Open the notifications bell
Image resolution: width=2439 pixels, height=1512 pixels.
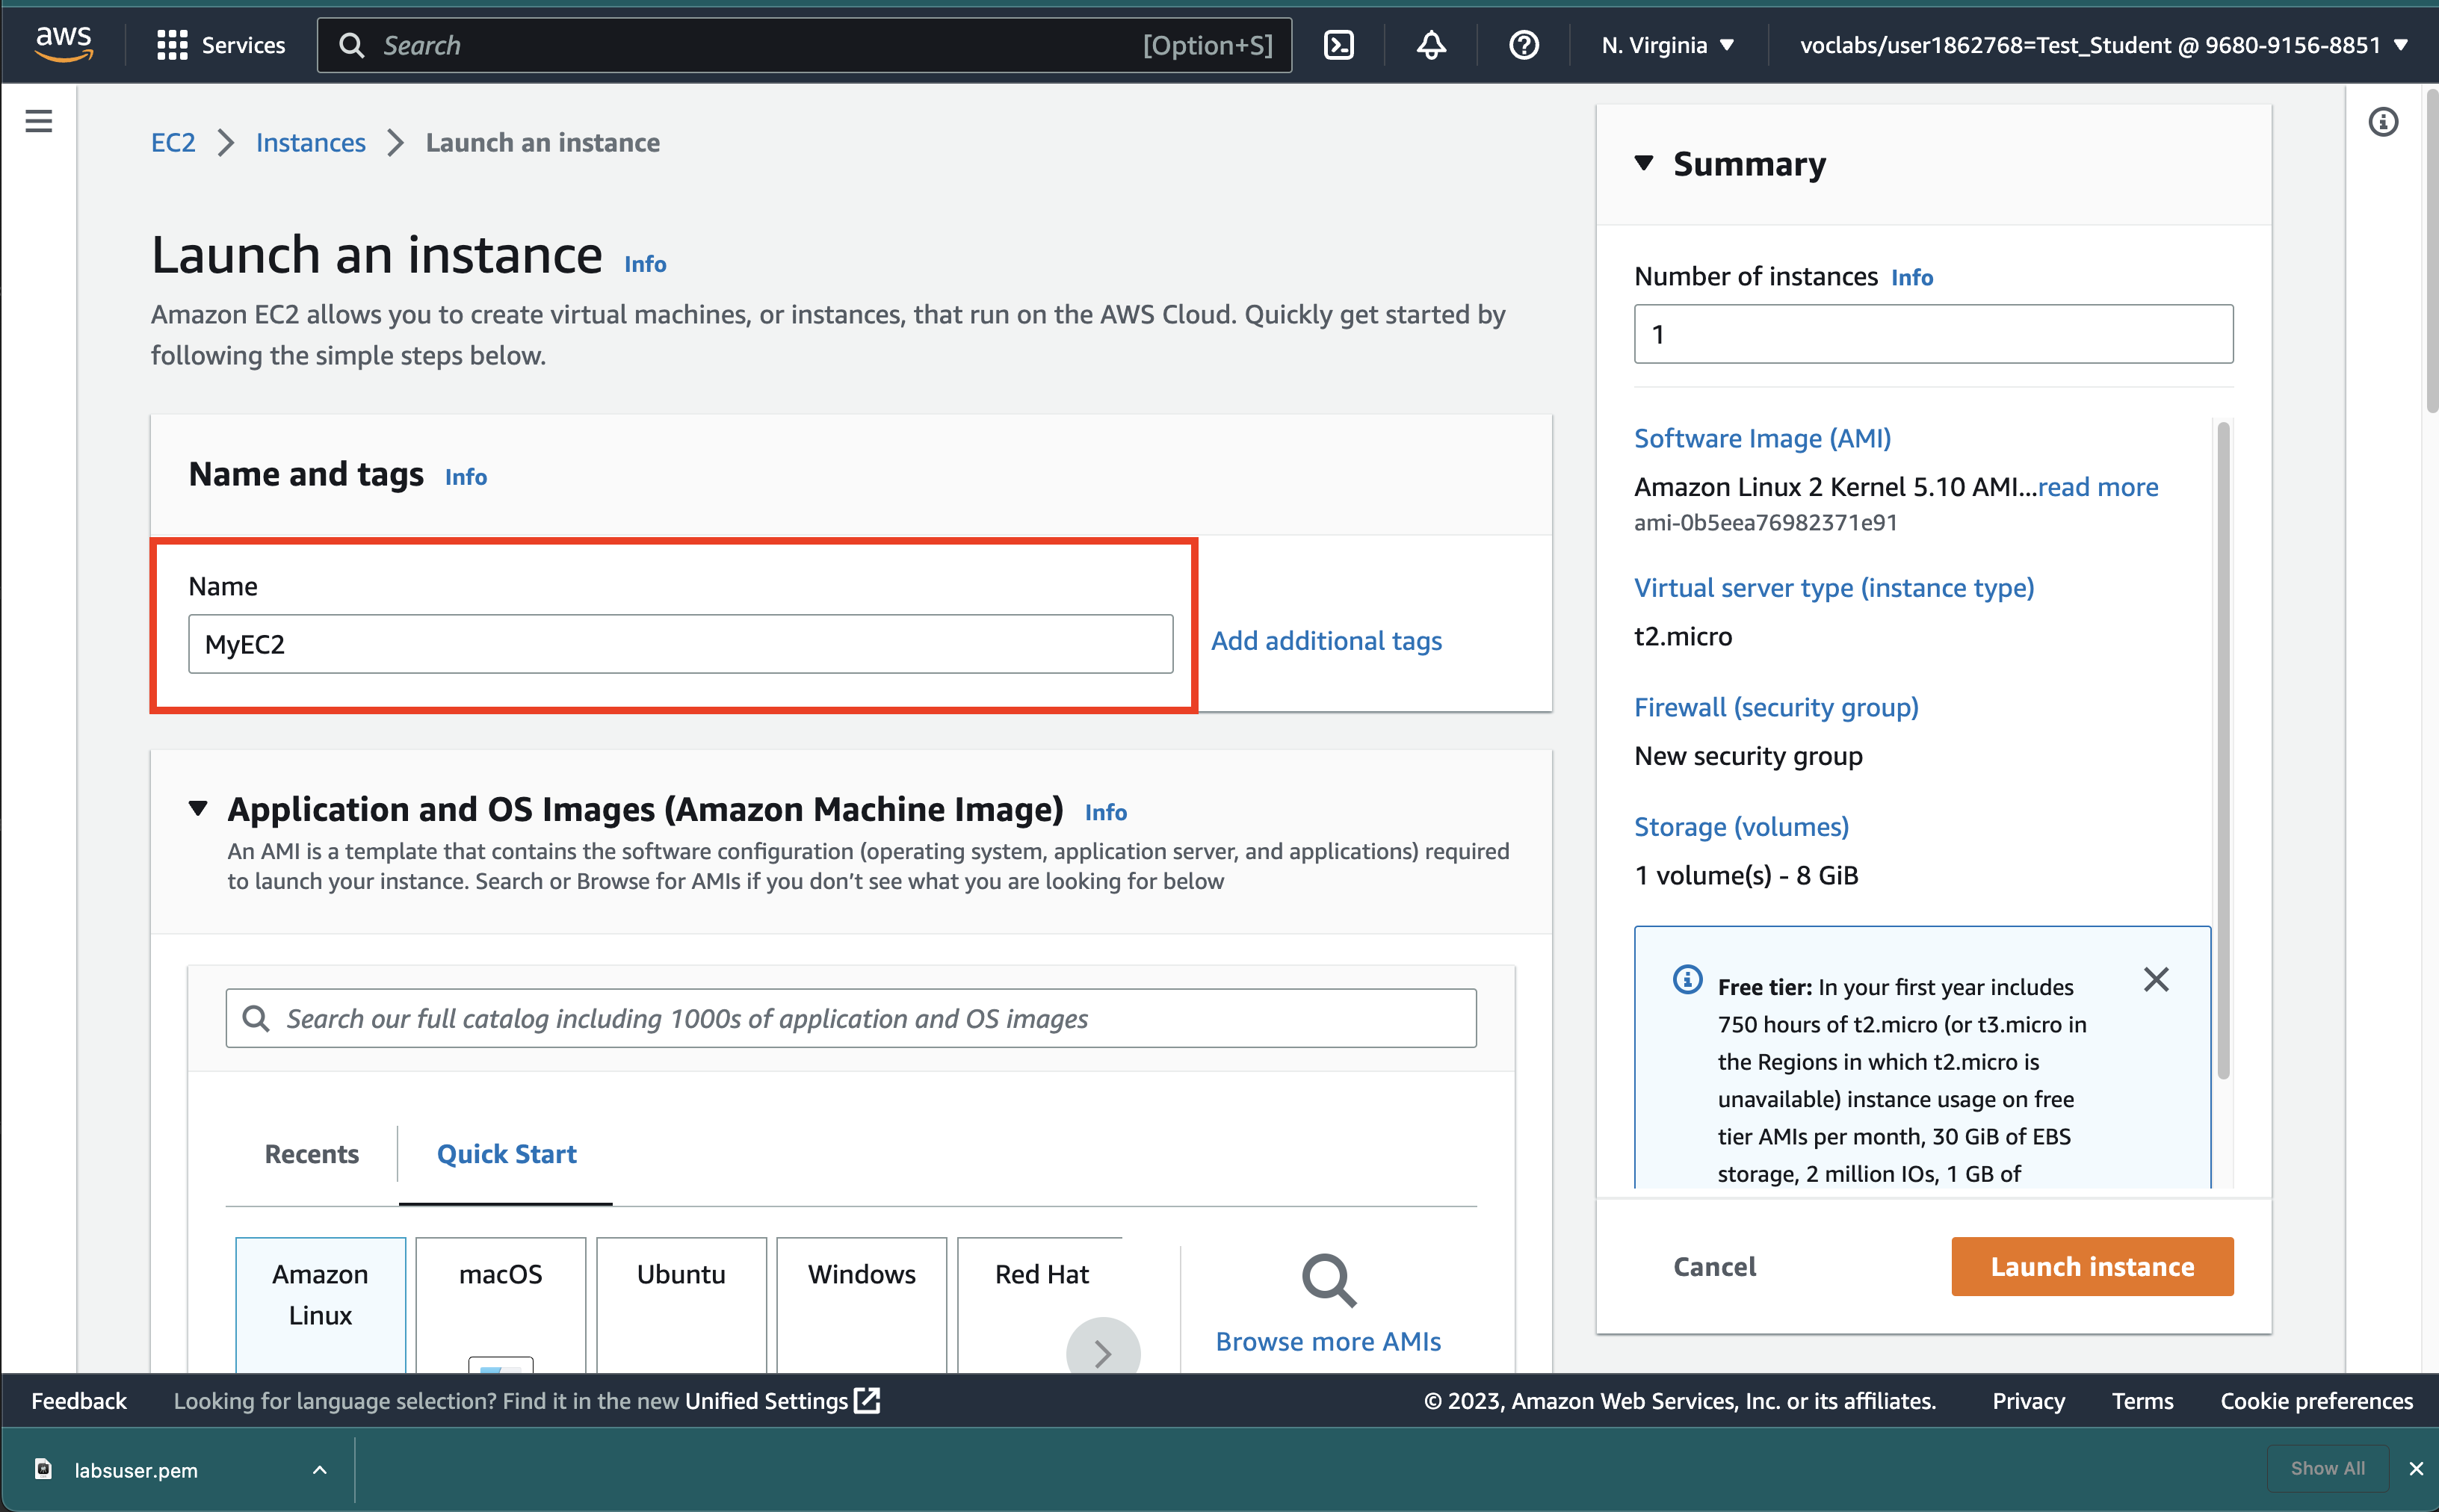pyautogui.click(x=1431, y=45)
